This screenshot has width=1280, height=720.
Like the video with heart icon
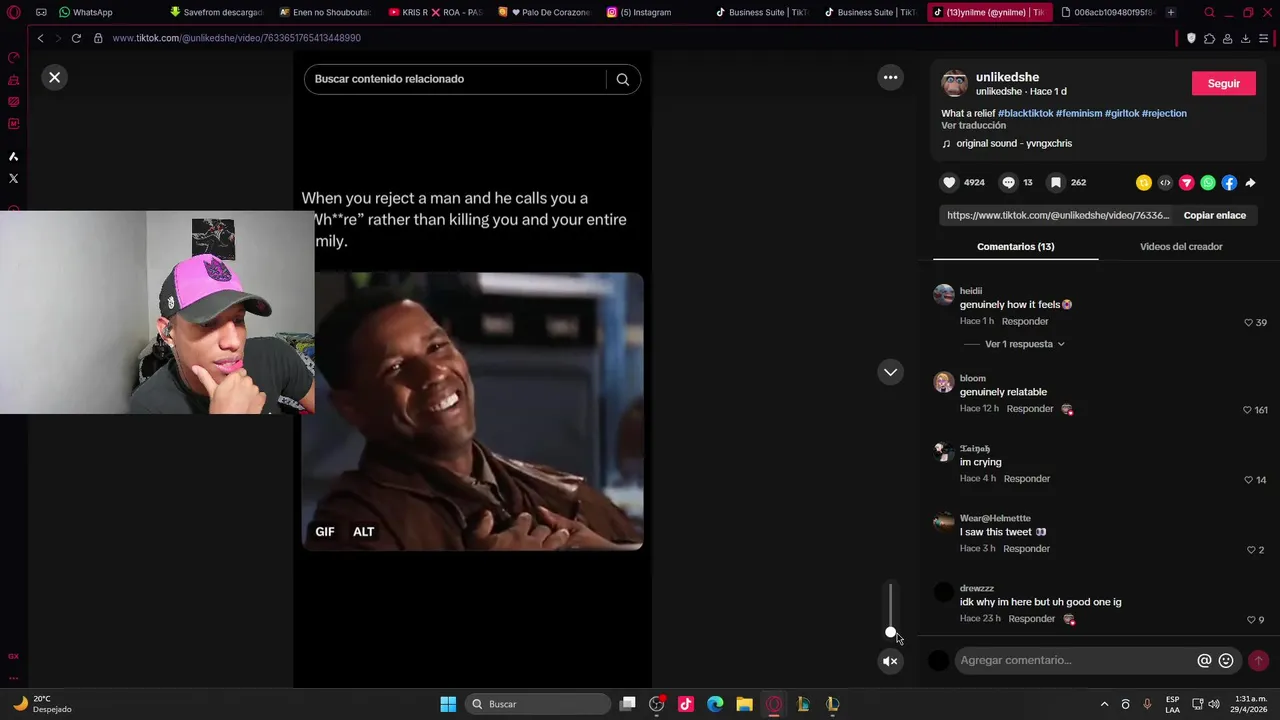(x=949, y=182)
